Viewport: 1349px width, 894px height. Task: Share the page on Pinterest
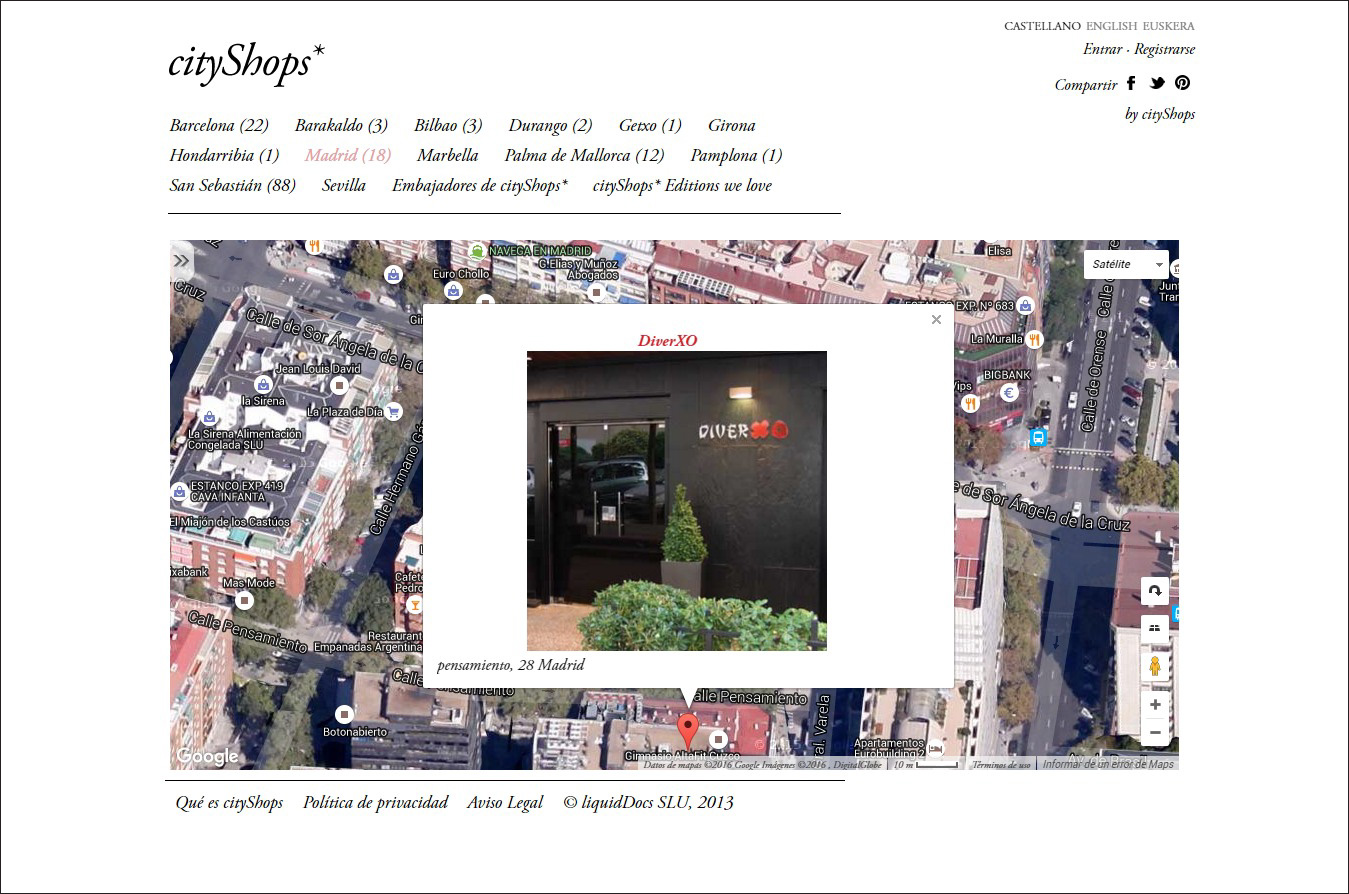(1182, 84)
